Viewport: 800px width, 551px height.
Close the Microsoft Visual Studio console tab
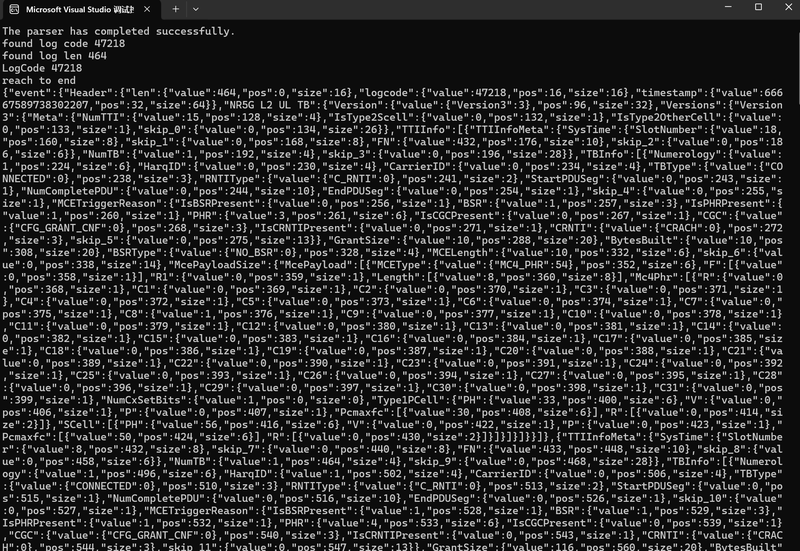(x=147, y=9)
